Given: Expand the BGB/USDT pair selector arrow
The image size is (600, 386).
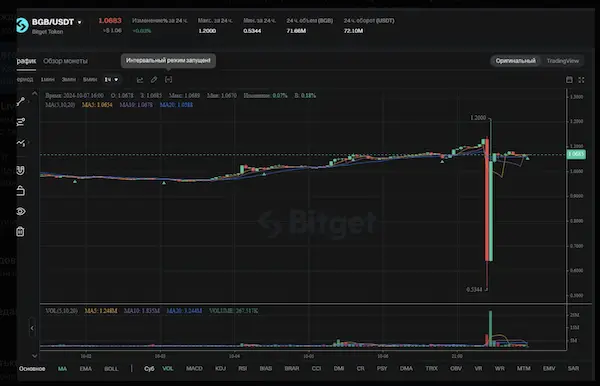Looking at the screenshot, I should pyautogui.click(x=80, y=23).
